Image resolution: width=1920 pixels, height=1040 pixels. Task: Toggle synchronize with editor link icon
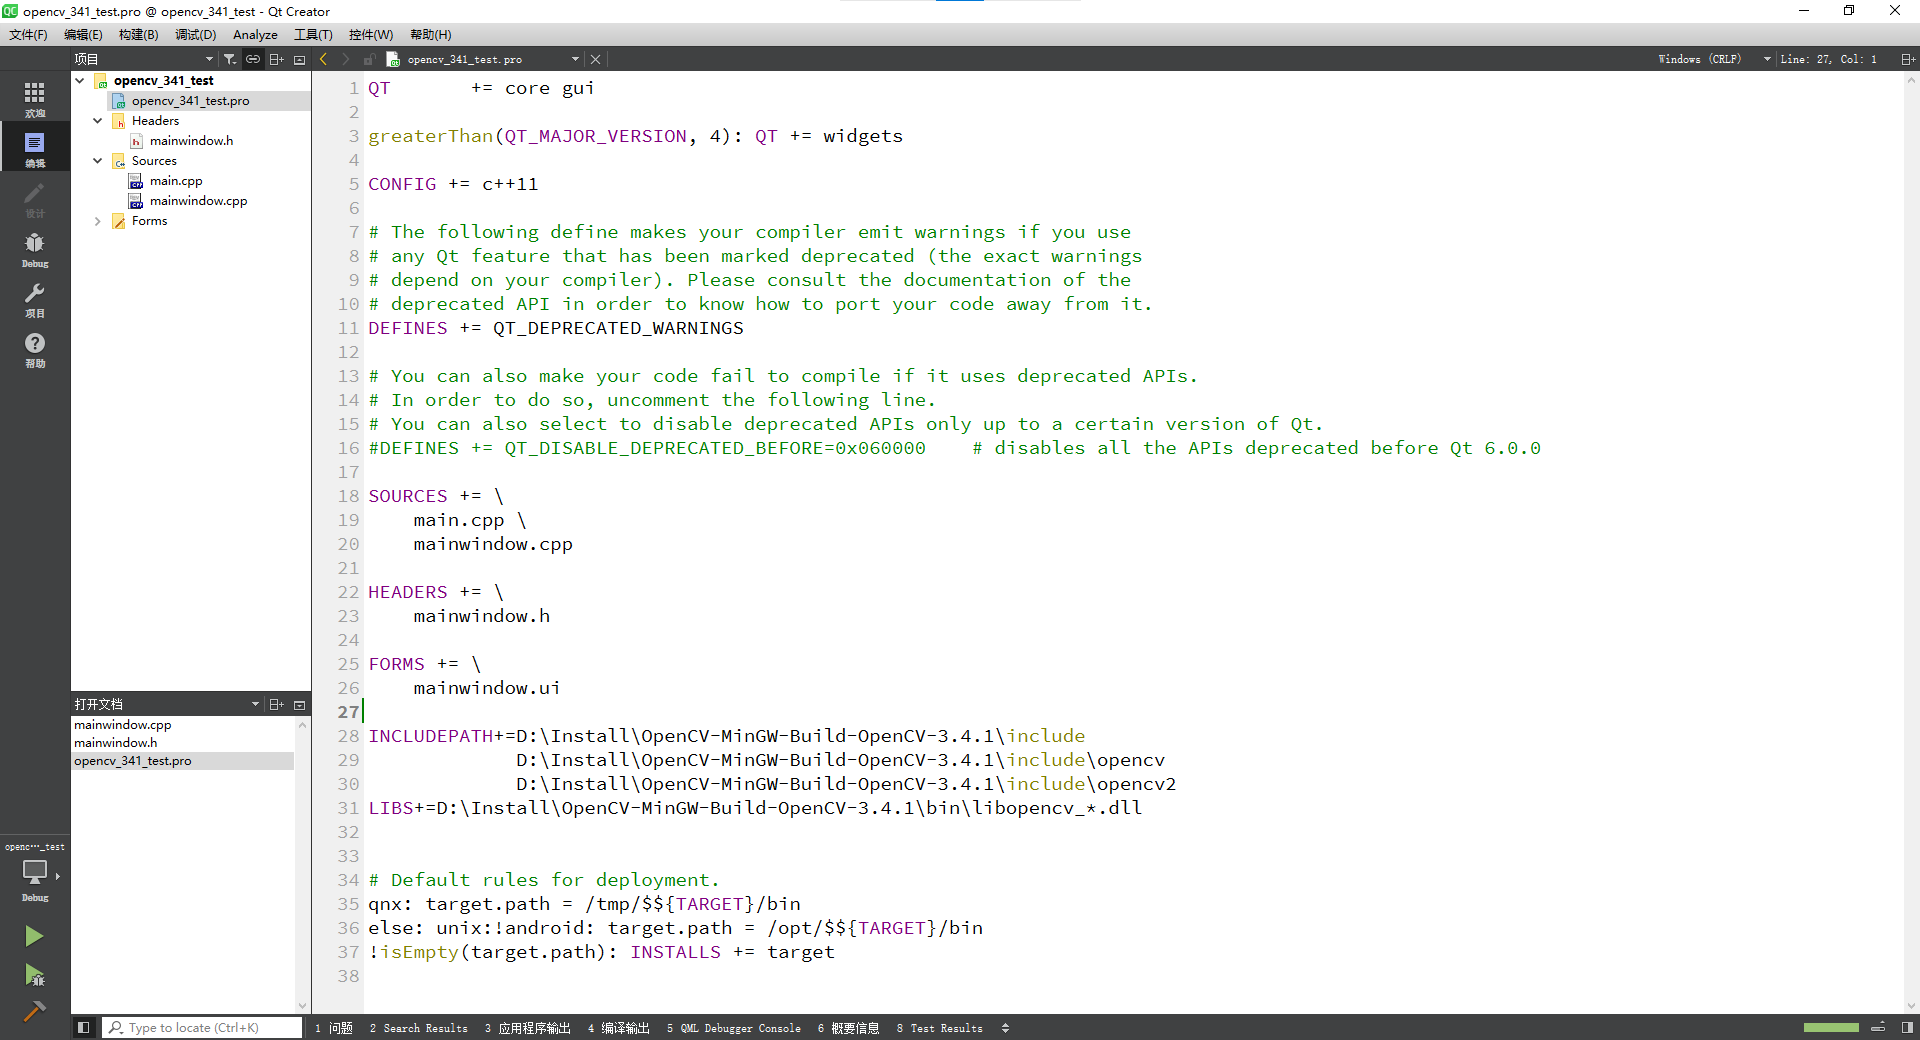point(252,59)
